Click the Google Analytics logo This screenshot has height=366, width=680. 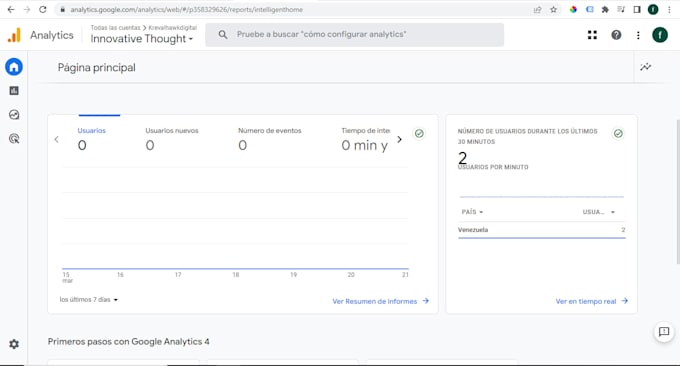pyautogui.click(x=14, y=35)
